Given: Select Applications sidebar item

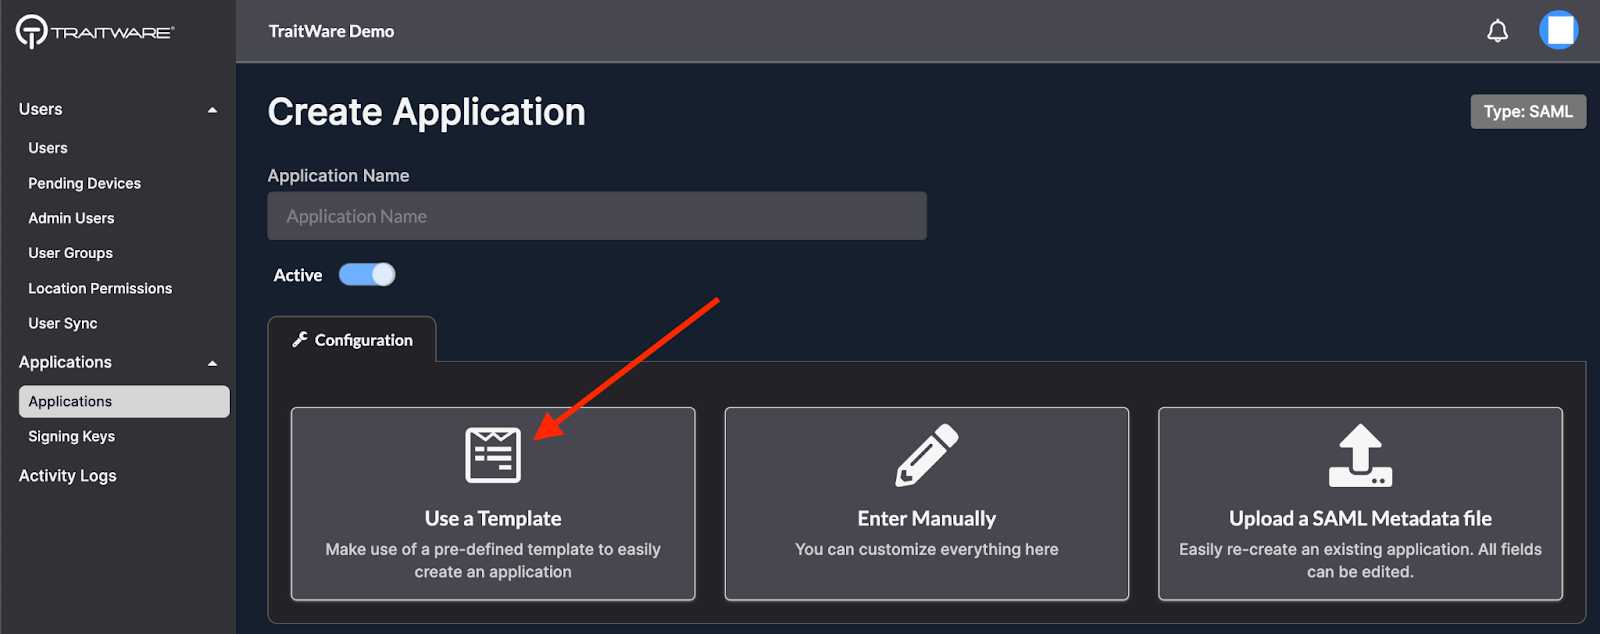Looking at the screenshot, I should pos(124,401).
